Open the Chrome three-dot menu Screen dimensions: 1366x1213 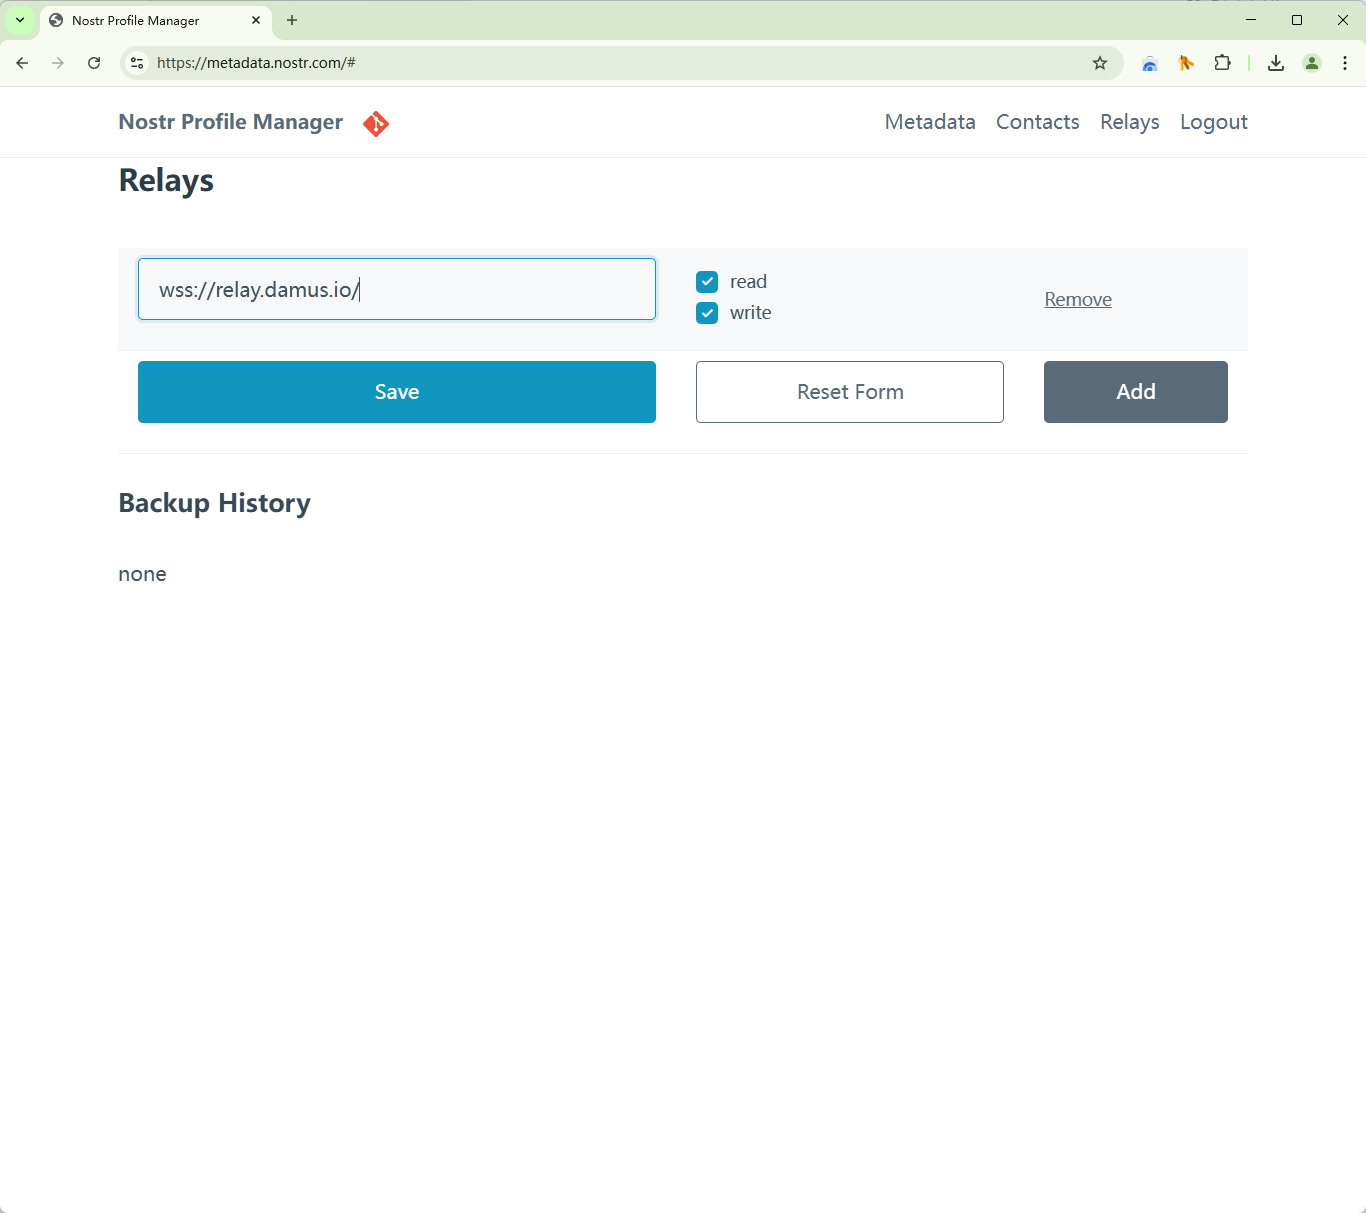(1345, 63)
